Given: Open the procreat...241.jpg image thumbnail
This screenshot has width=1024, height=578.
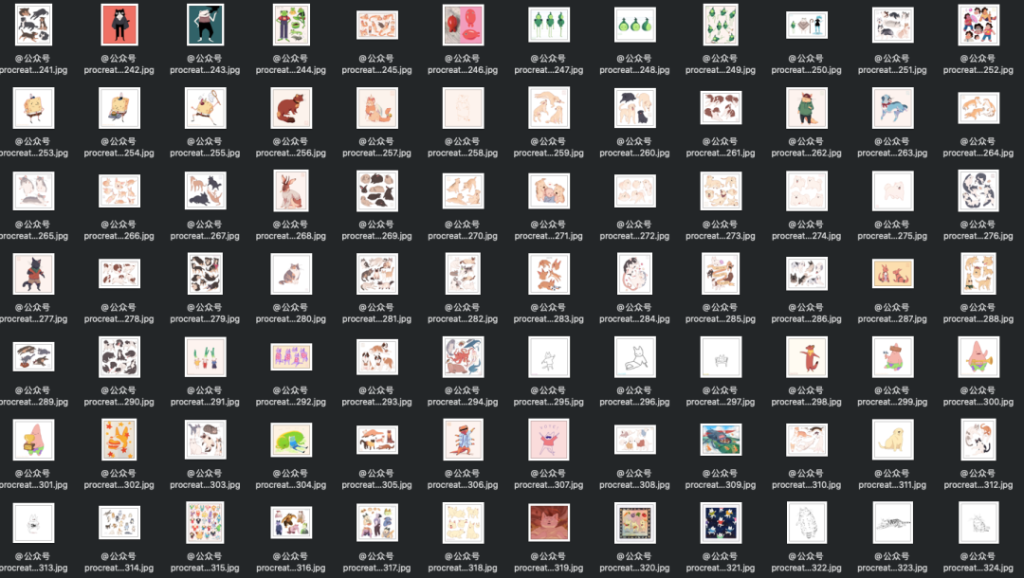Looking at the screenshot, I should (x=33, y=25).
